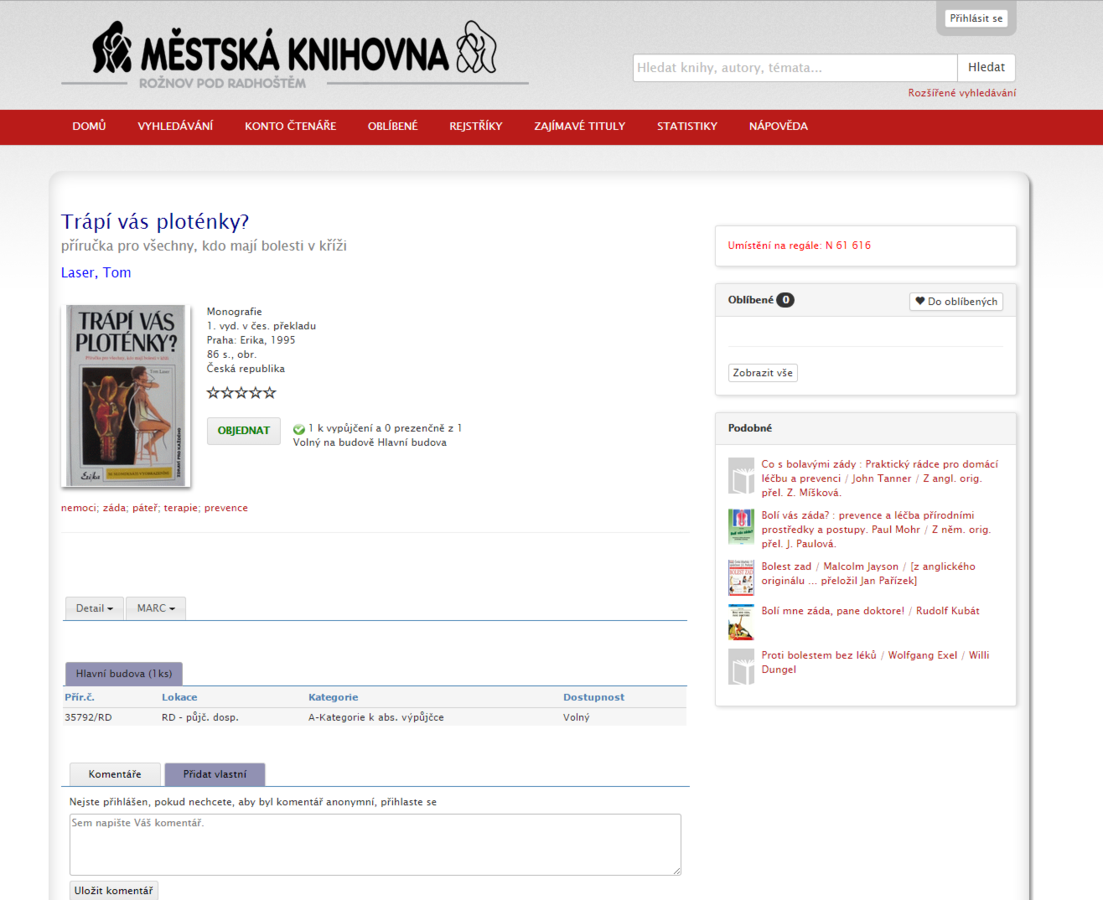Open the Proti bolestem bez léků link
The width and height of the screenshot is (1103, 900).
click(x=875, y=662)
